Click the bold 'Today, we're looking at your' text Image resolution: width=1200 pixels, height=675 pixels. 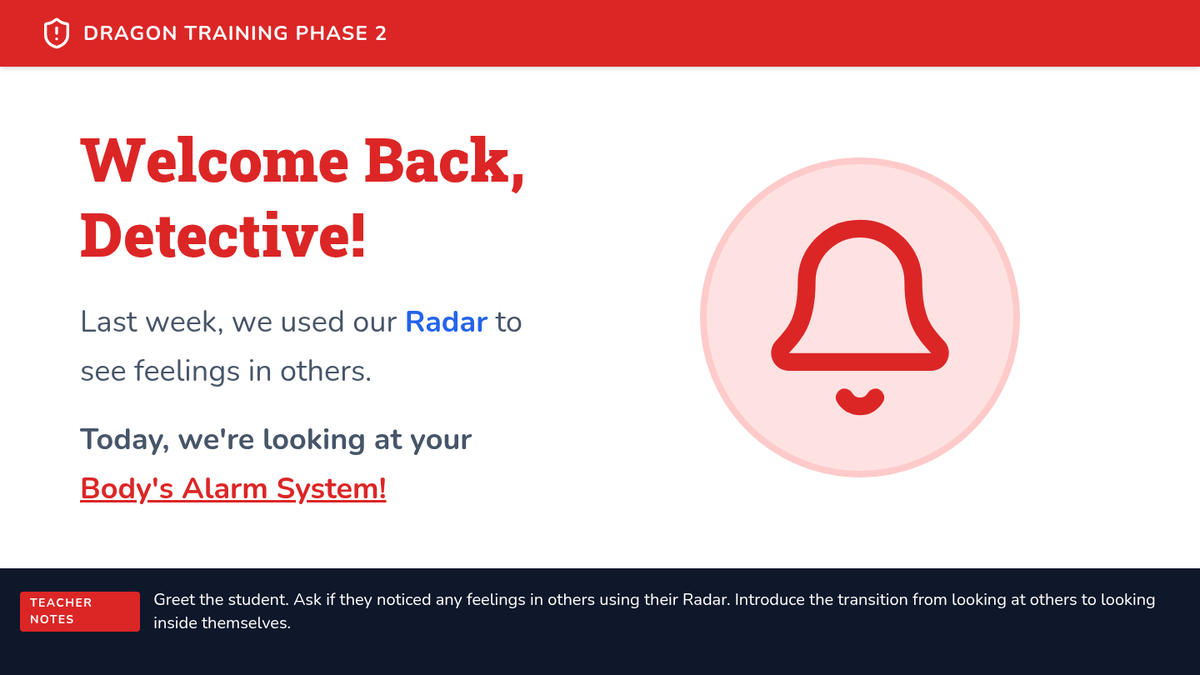point(276,439)
